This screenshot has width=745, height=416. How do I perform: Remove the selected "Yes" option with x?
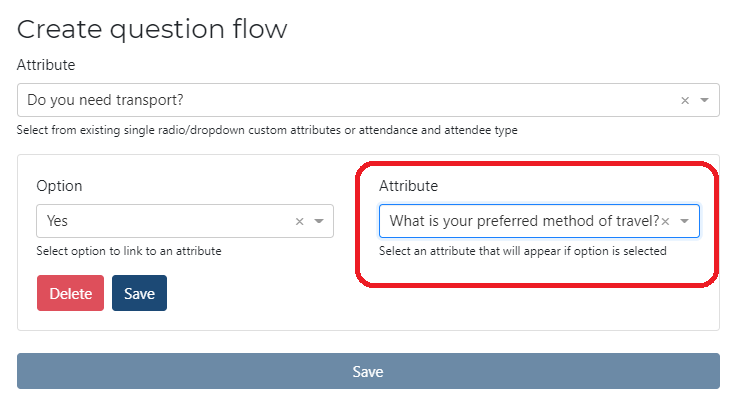[299, 221]
